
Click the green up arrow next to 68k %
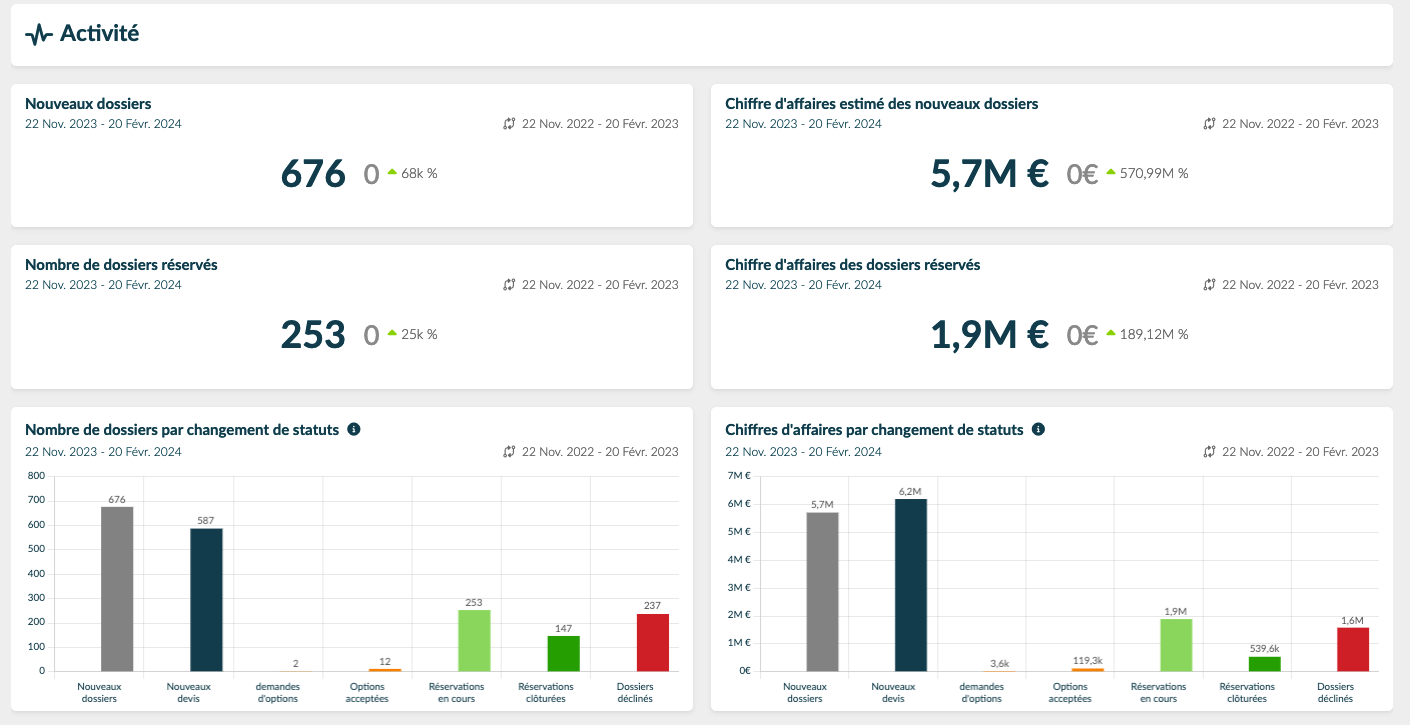point(392,172)
